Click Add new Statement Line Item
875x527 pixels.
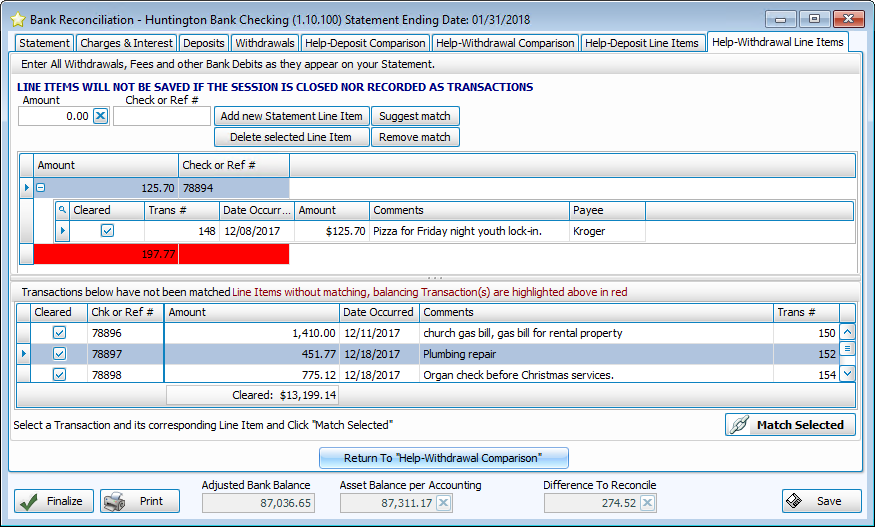pos(291,116)
